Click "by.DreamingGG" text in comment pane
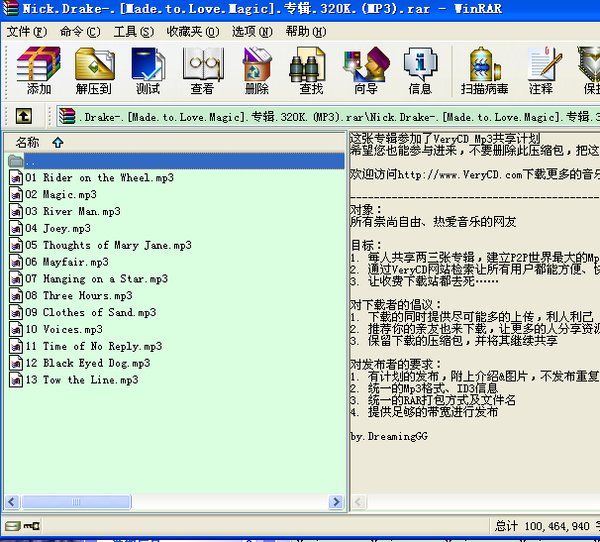The image size is (600, 542). click(x=389, y=436)
